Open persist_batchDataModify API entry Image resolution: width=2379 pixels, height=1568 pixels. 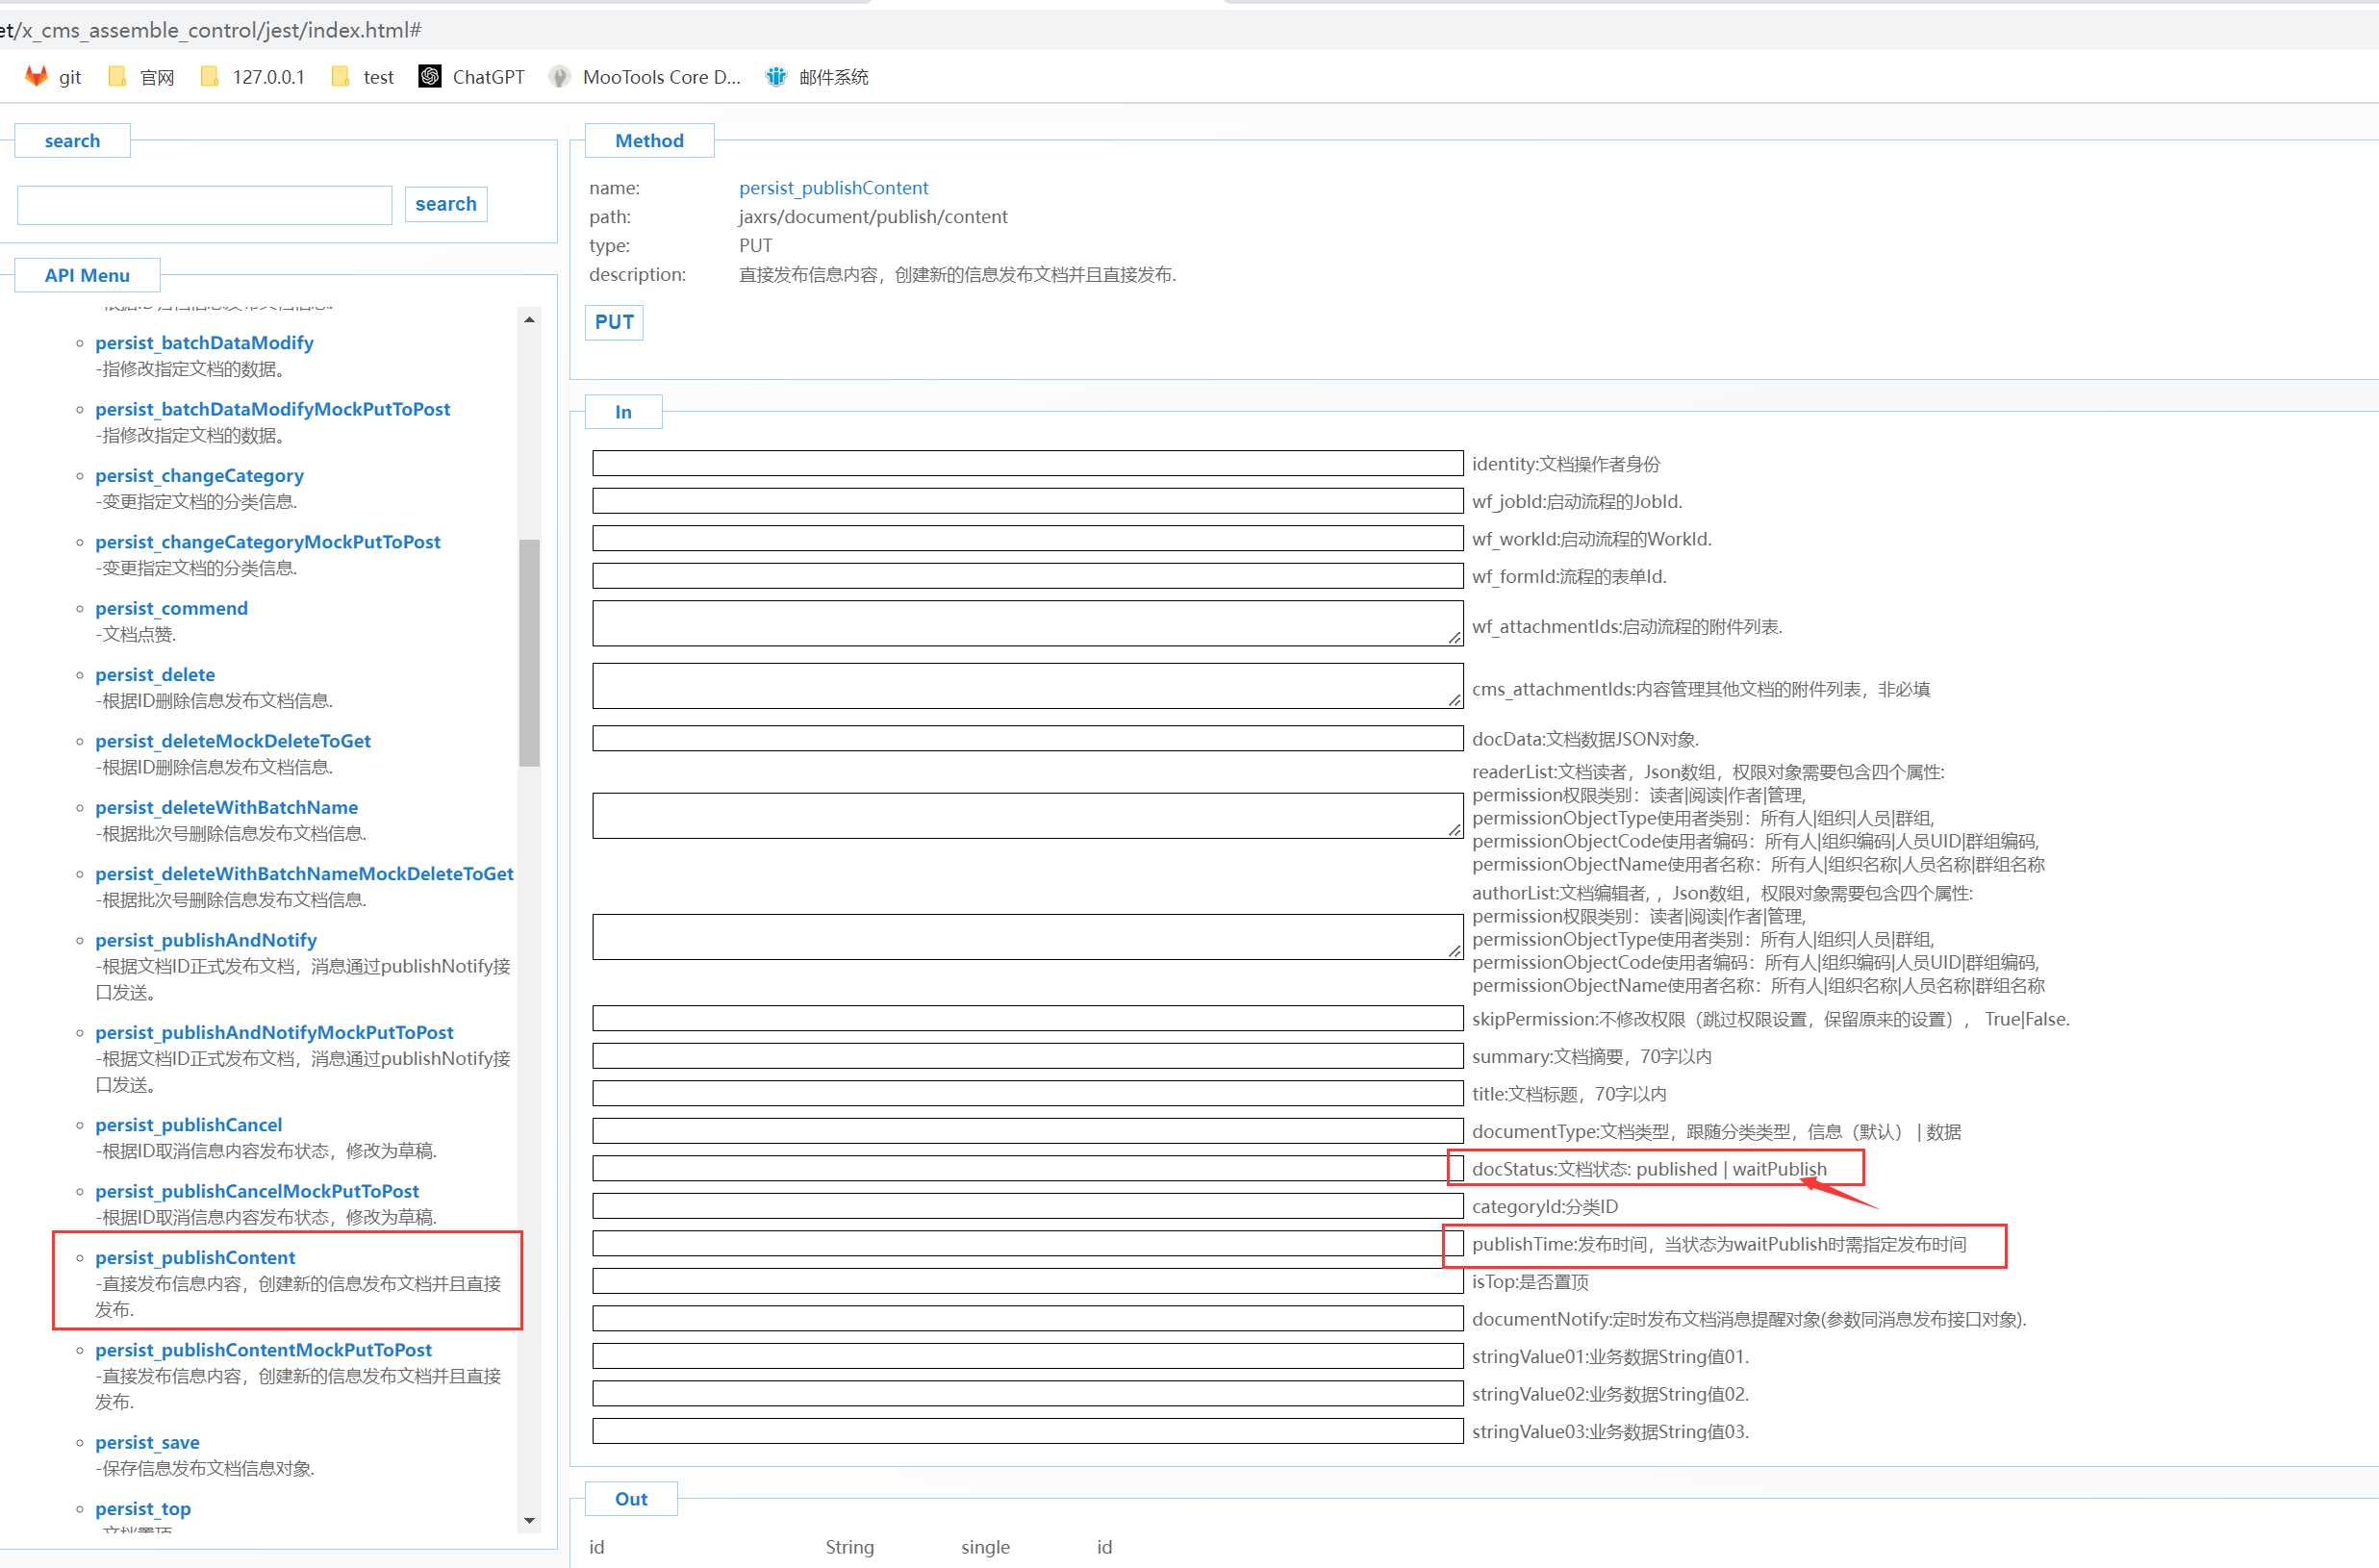pyautogui.click(x=204, y=343)
